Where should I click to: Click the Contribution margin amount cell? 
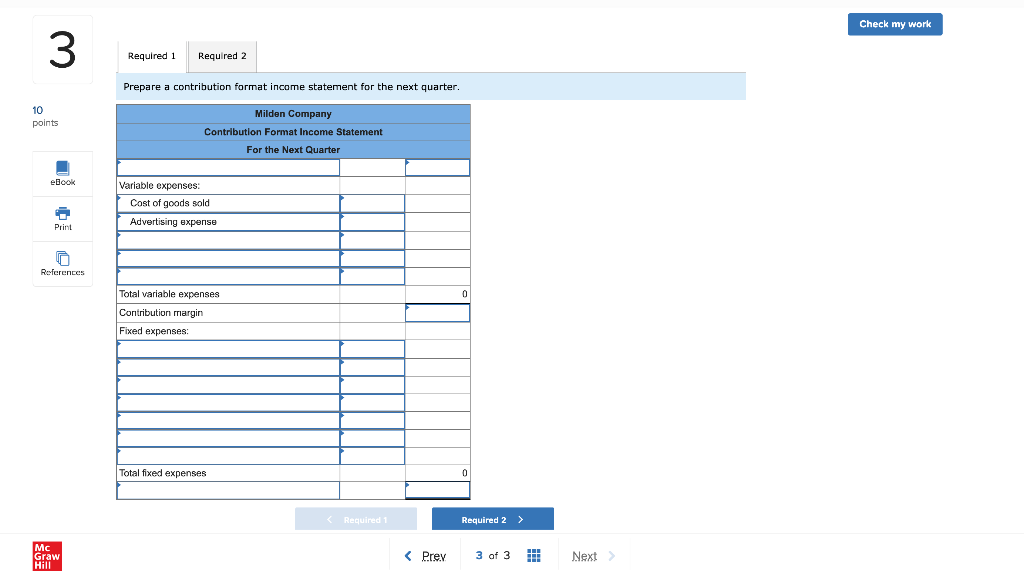437,312
